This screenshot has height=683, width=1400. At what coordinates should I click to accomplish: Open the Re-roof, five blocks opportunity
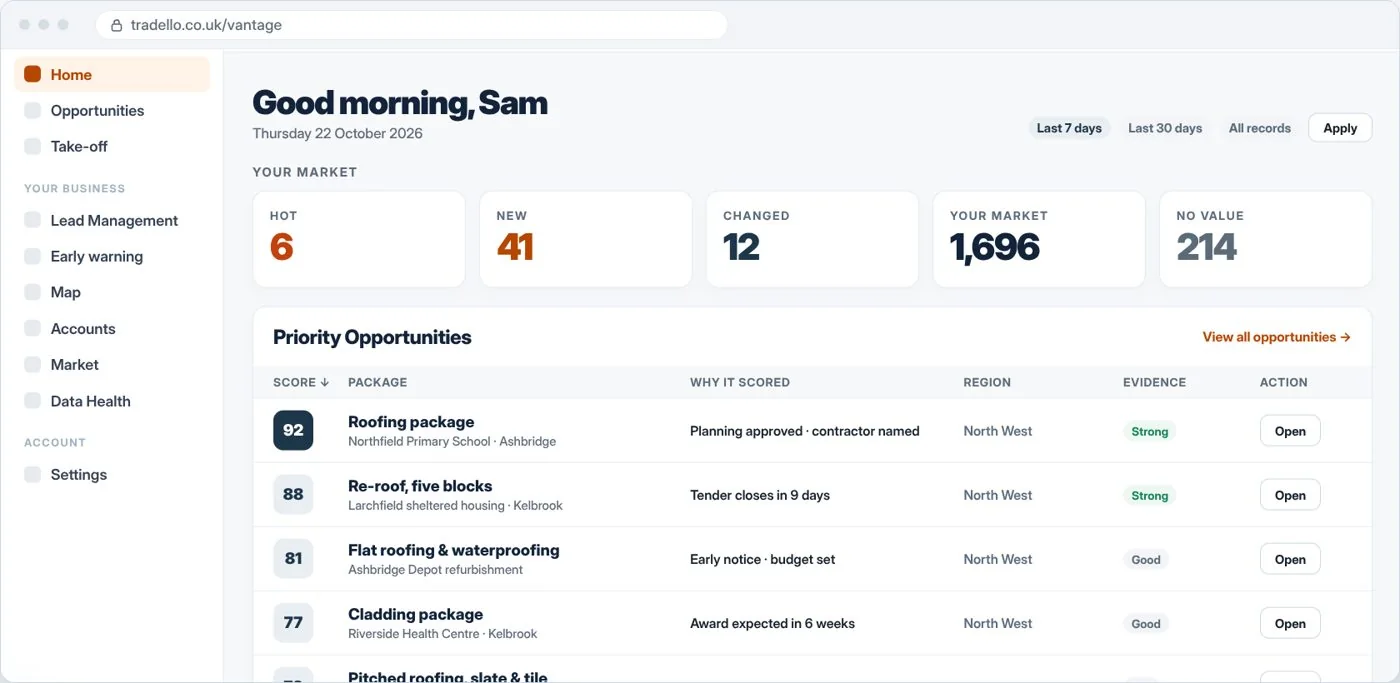(1290, 495)
